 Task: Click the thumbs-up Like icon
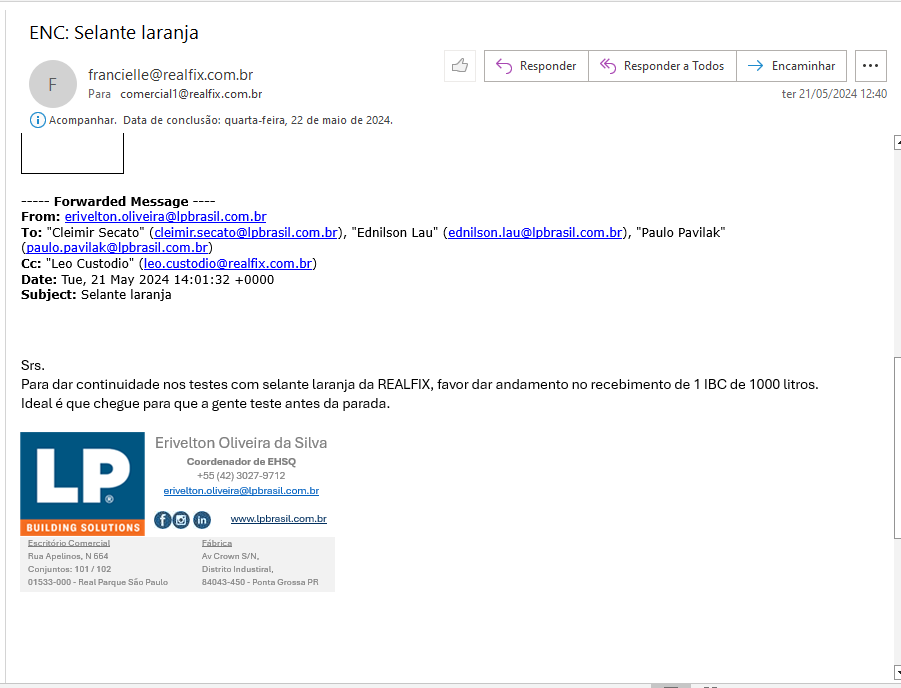pyautogui.click(x=460, y=66)
